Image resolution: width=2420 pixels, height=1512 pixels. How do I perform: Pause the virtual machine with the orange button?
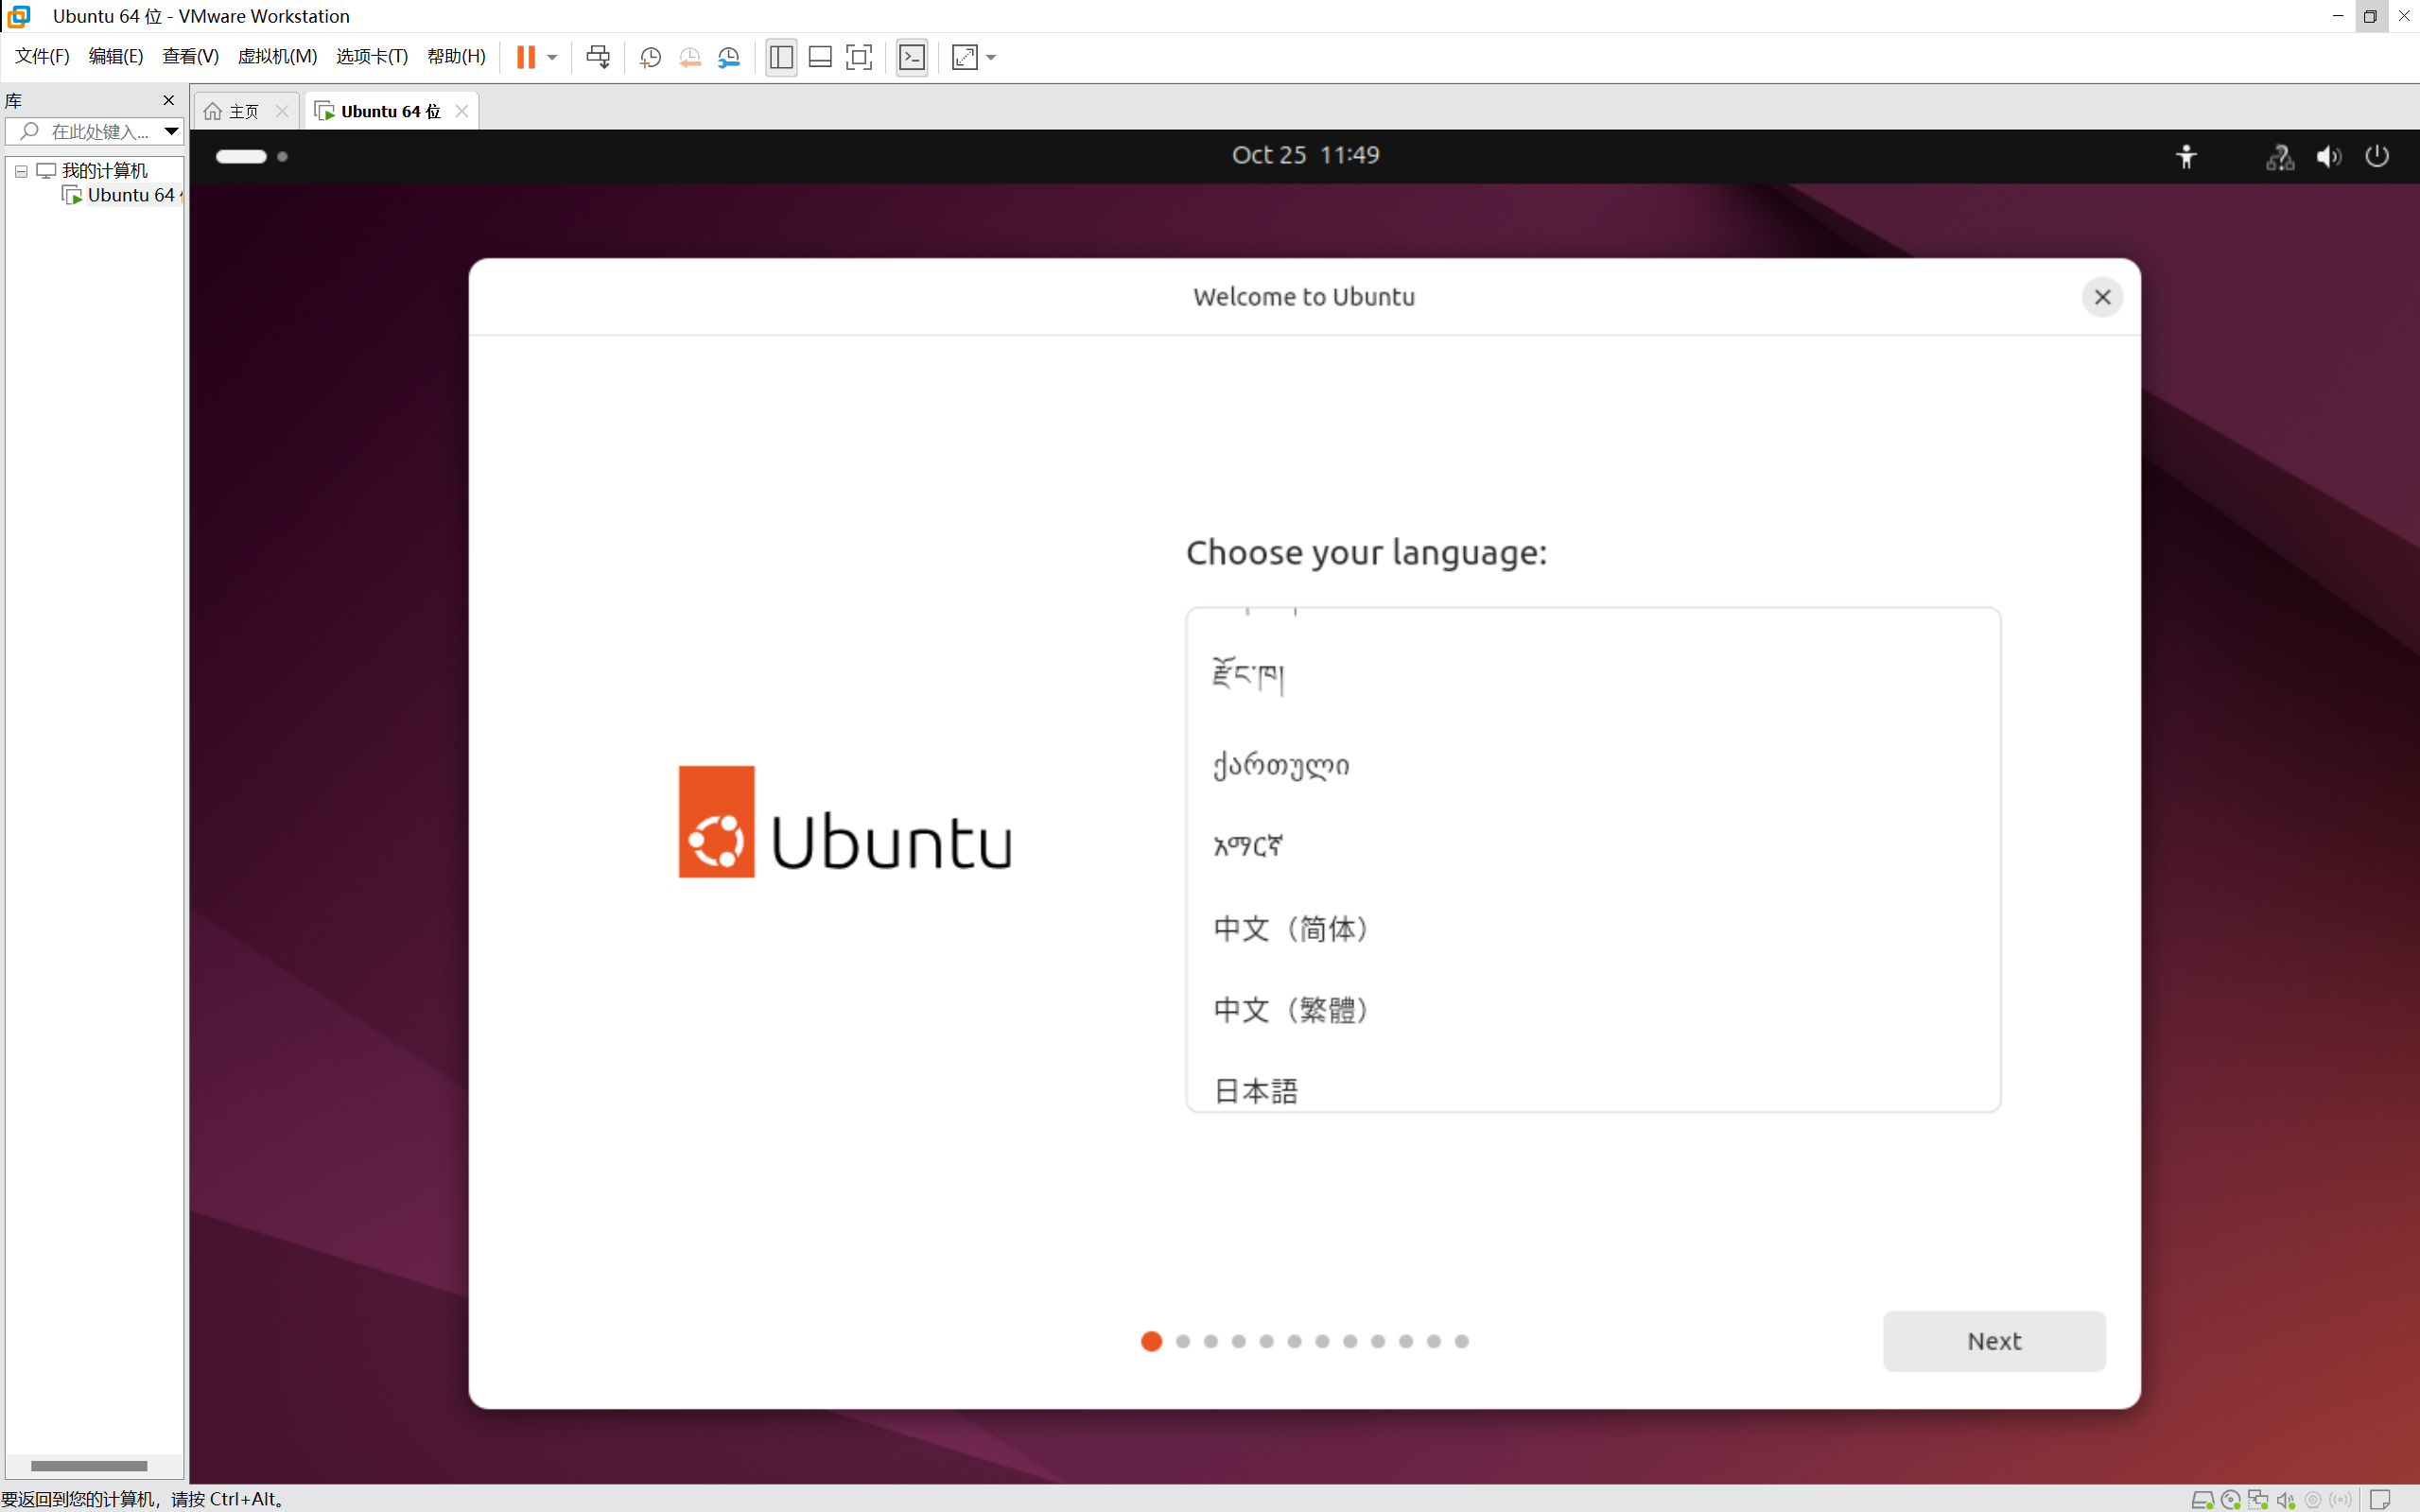526,57
